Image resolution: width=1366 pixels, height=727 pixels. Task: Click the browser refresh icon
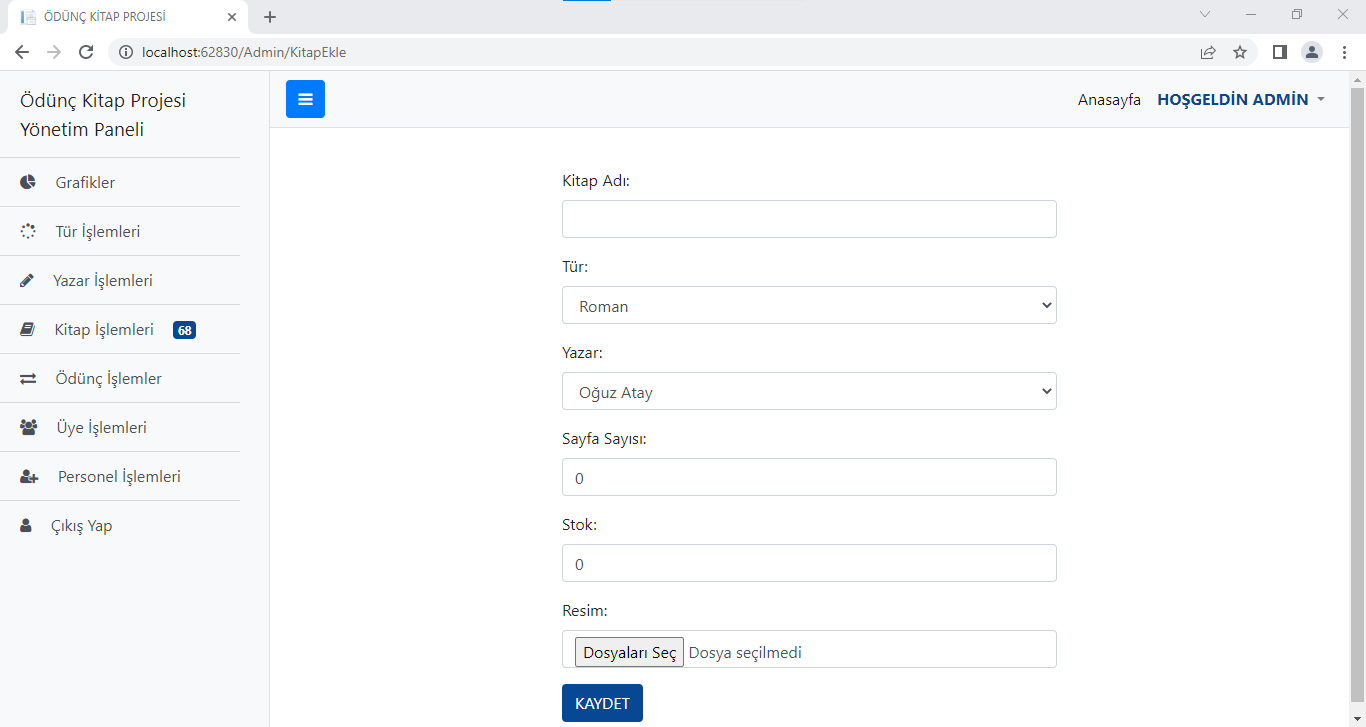86,51
